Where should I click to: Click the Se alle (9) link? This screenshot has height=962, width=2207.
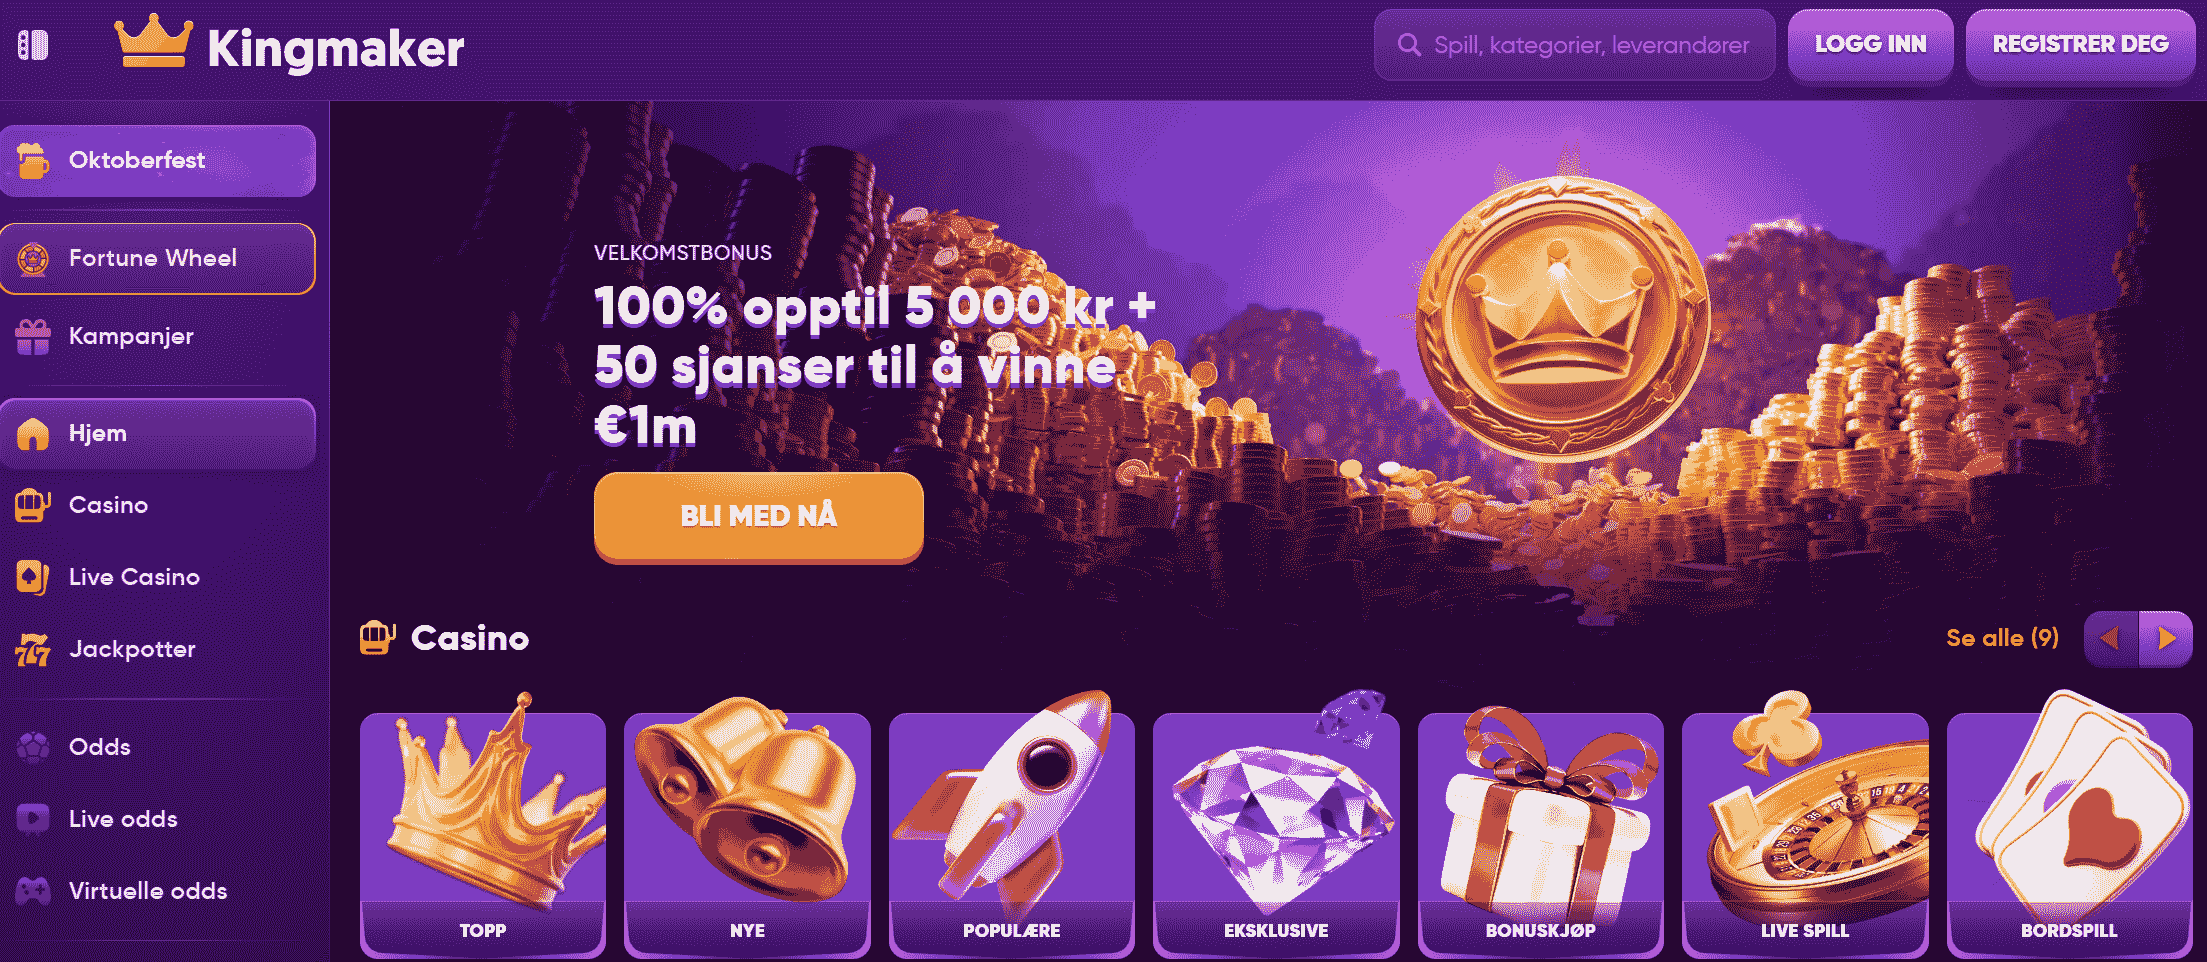pos(2002,638)
